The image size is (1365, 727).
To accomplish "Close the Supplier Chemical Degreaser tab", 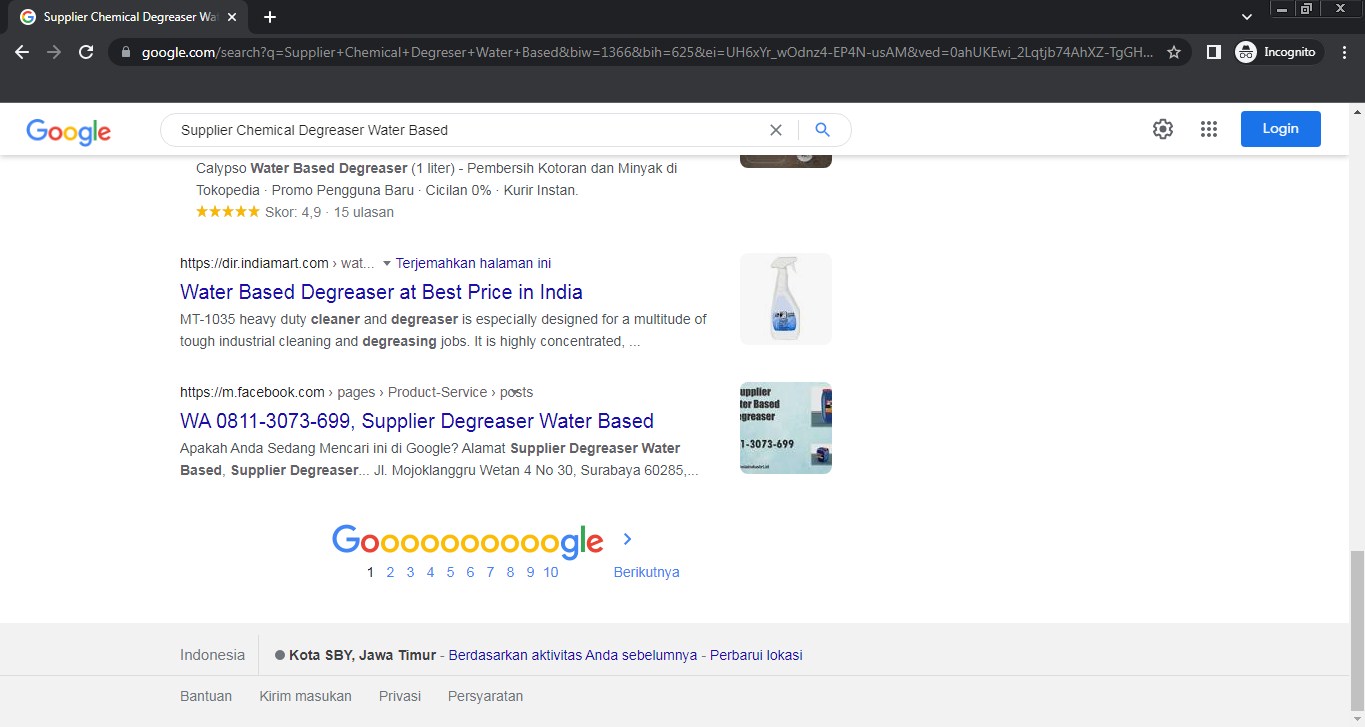I will click(232, 17).
